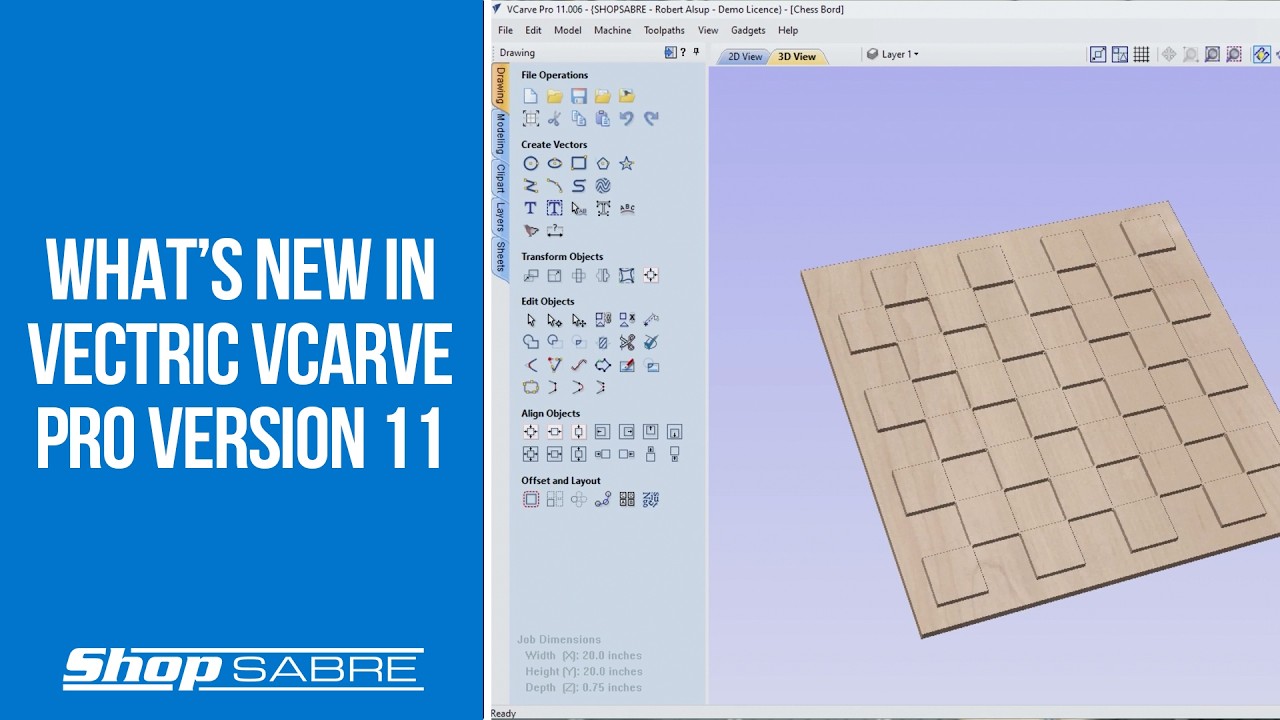Open the Layer 1 dropdown
The width and height of the screenshot is (1280, 720).
893,54
